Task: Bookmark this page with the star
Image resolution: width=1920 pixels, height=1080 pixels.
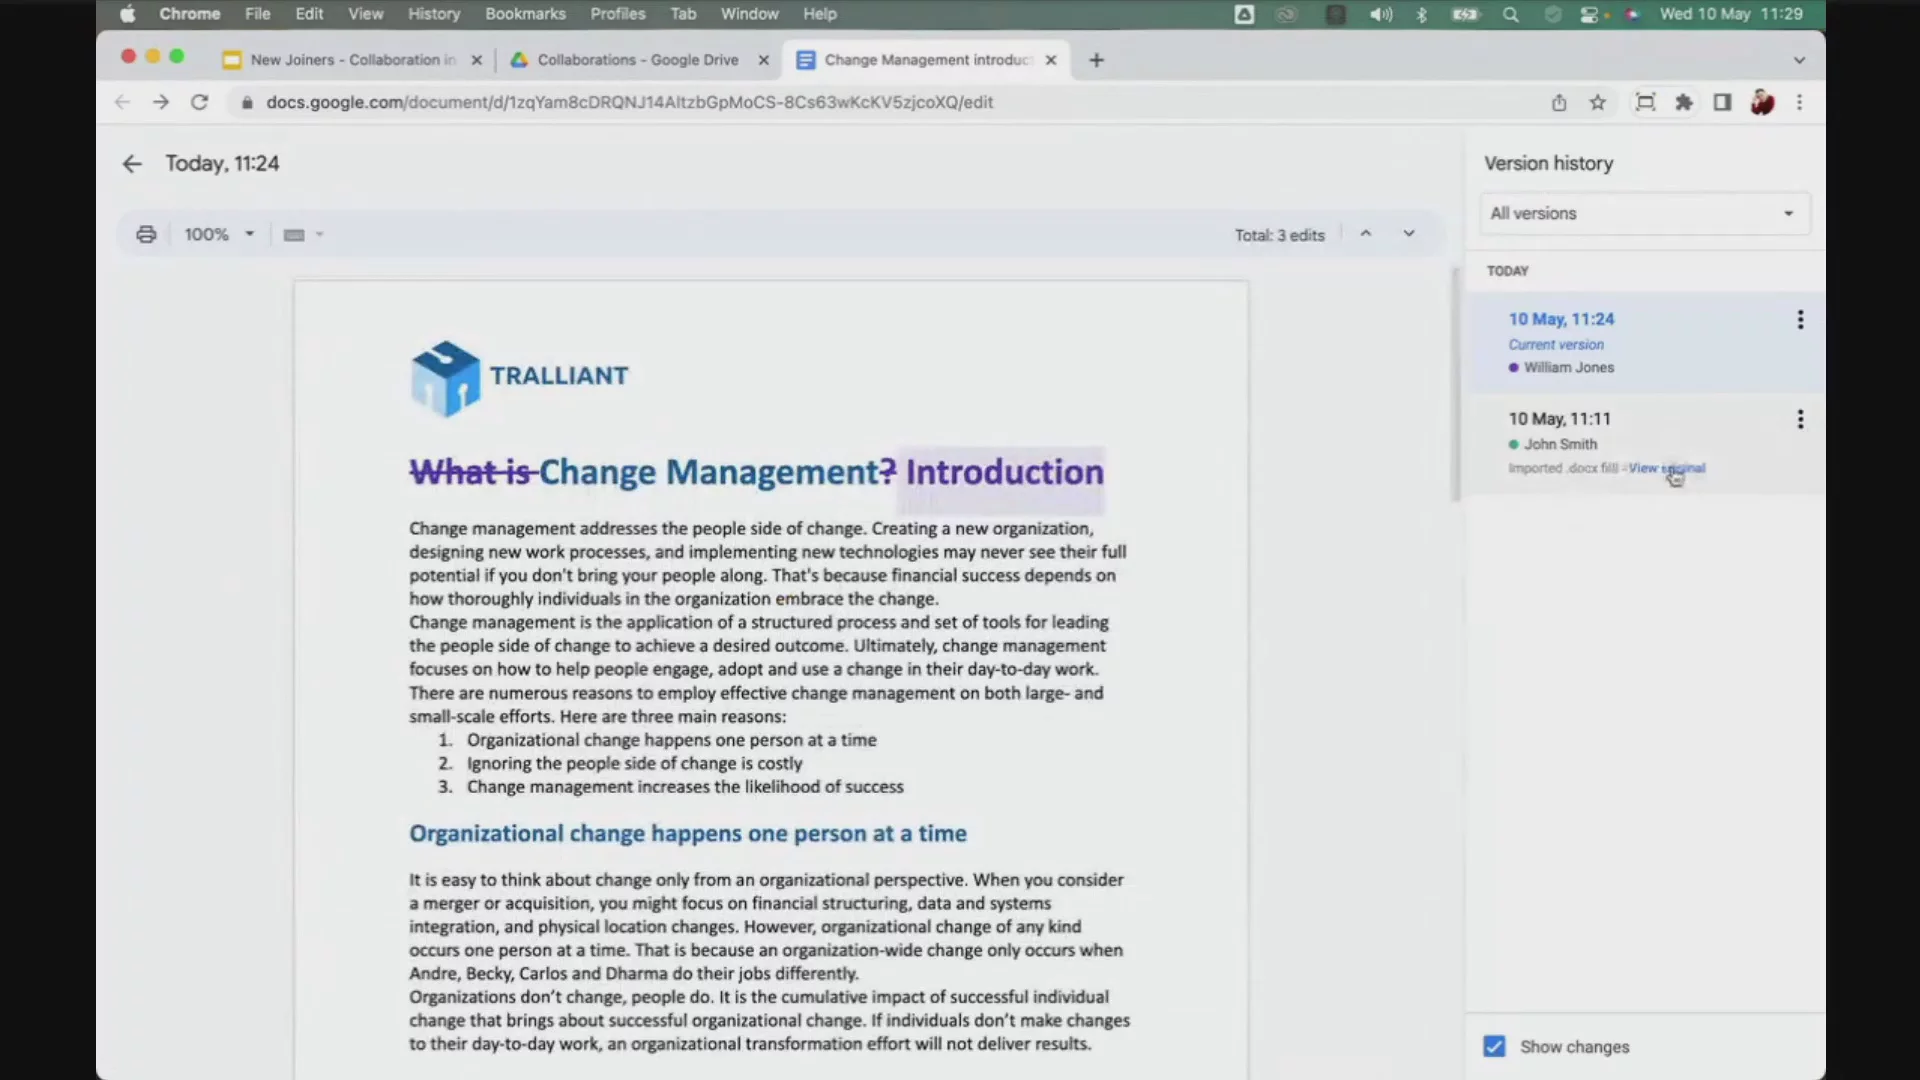Action: (x=1598, y=102)
